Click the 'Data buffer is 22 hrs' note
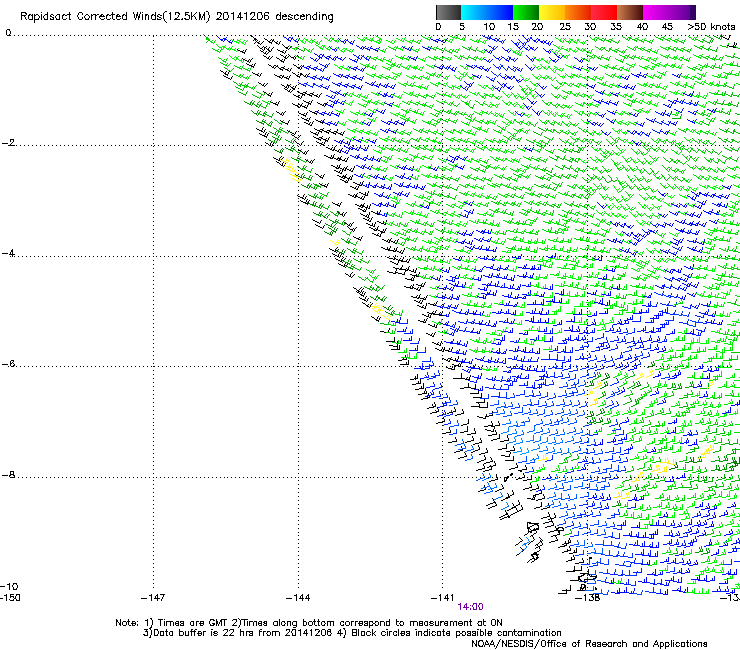Screen dimensions: 740x650 352,633
